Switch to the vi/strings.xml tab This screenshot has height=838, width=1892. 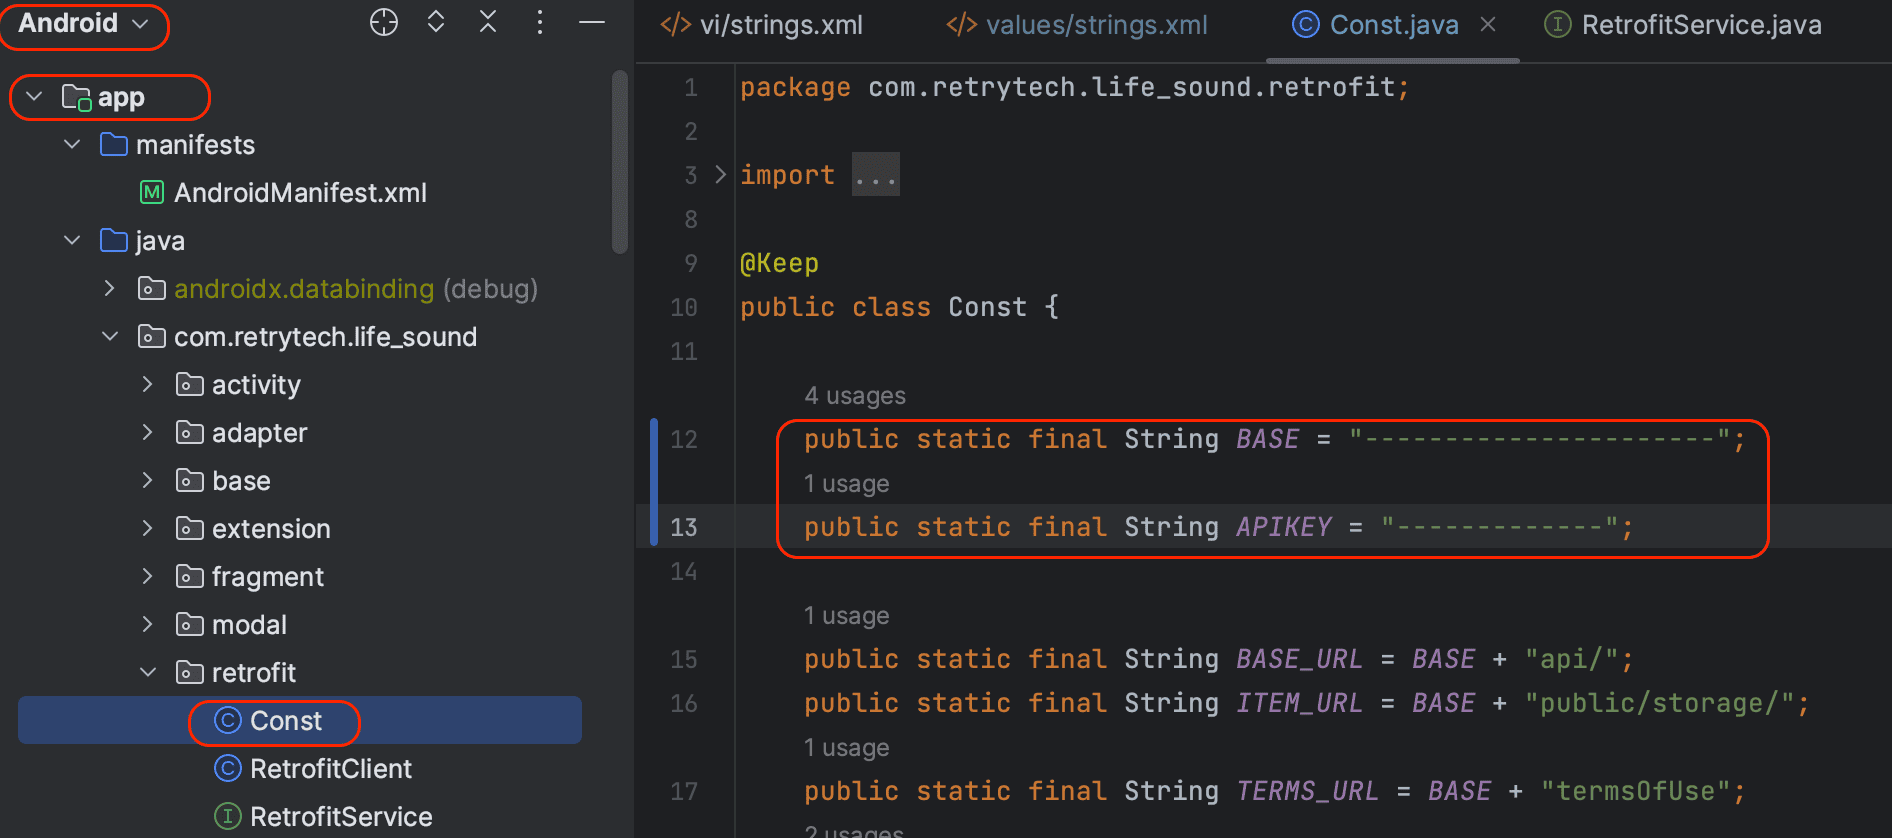pyautogui.click(x=762, y=25)
